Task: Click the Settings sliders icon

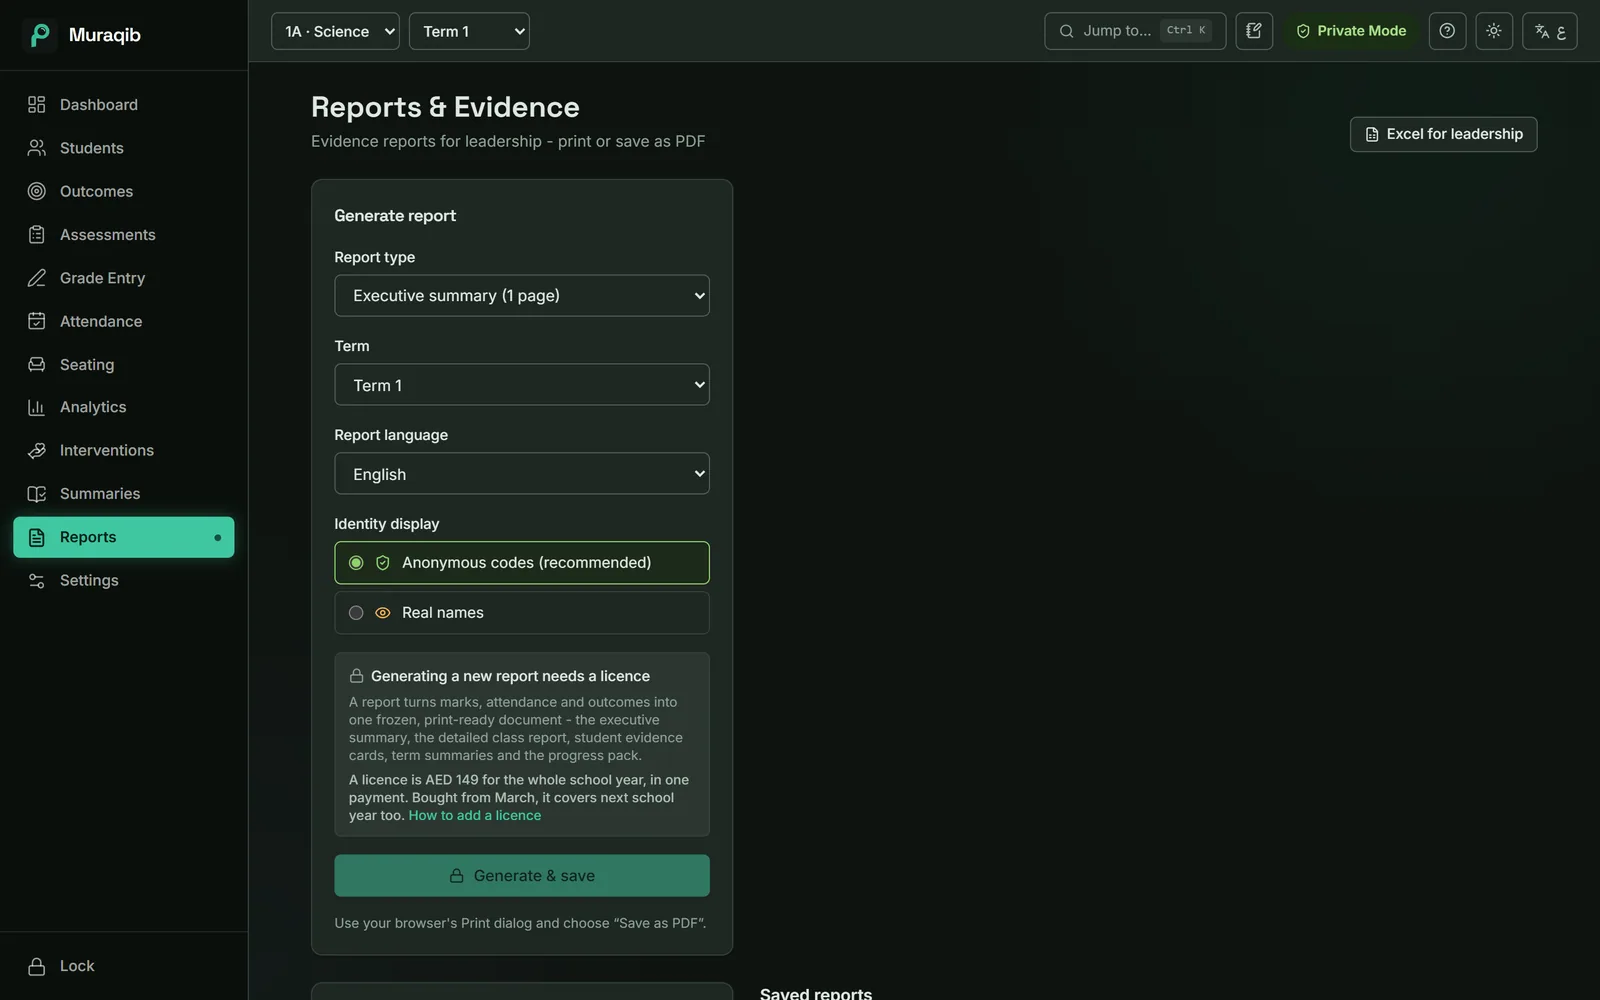Action: (37, 581)
